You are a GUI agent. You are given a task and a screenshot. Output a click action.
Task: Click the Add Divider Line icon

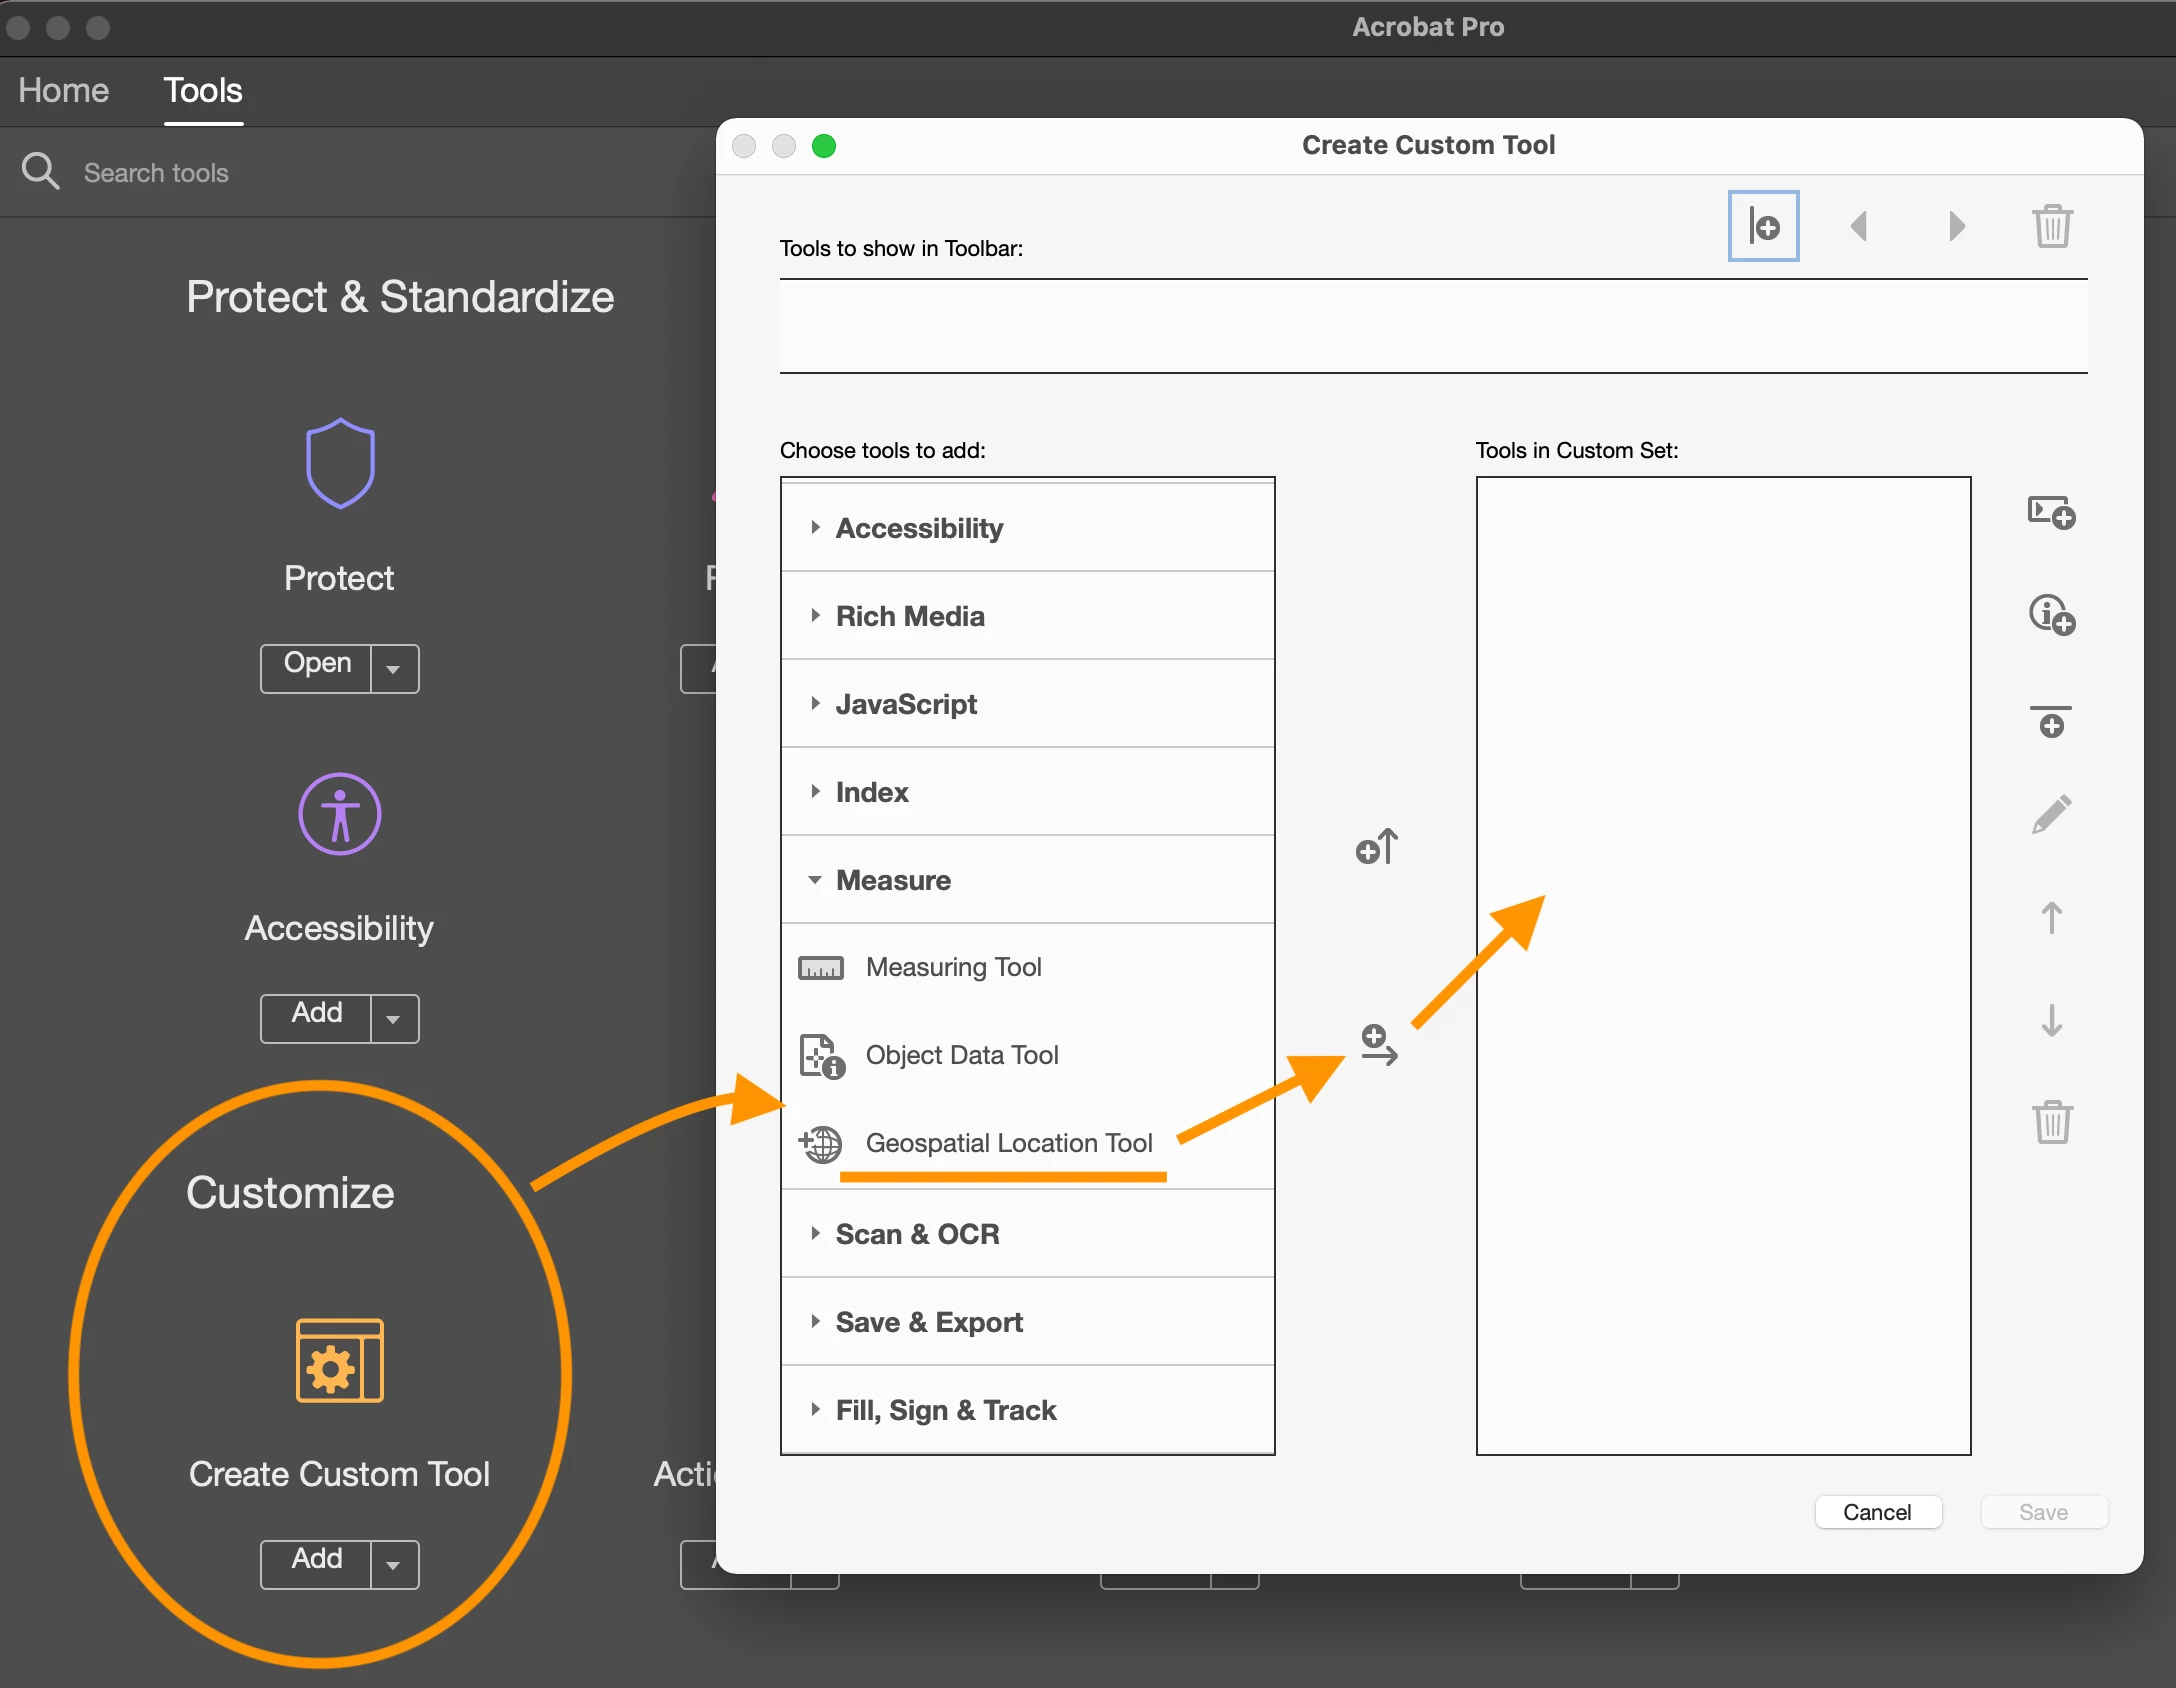click(x=2051, y=721)
